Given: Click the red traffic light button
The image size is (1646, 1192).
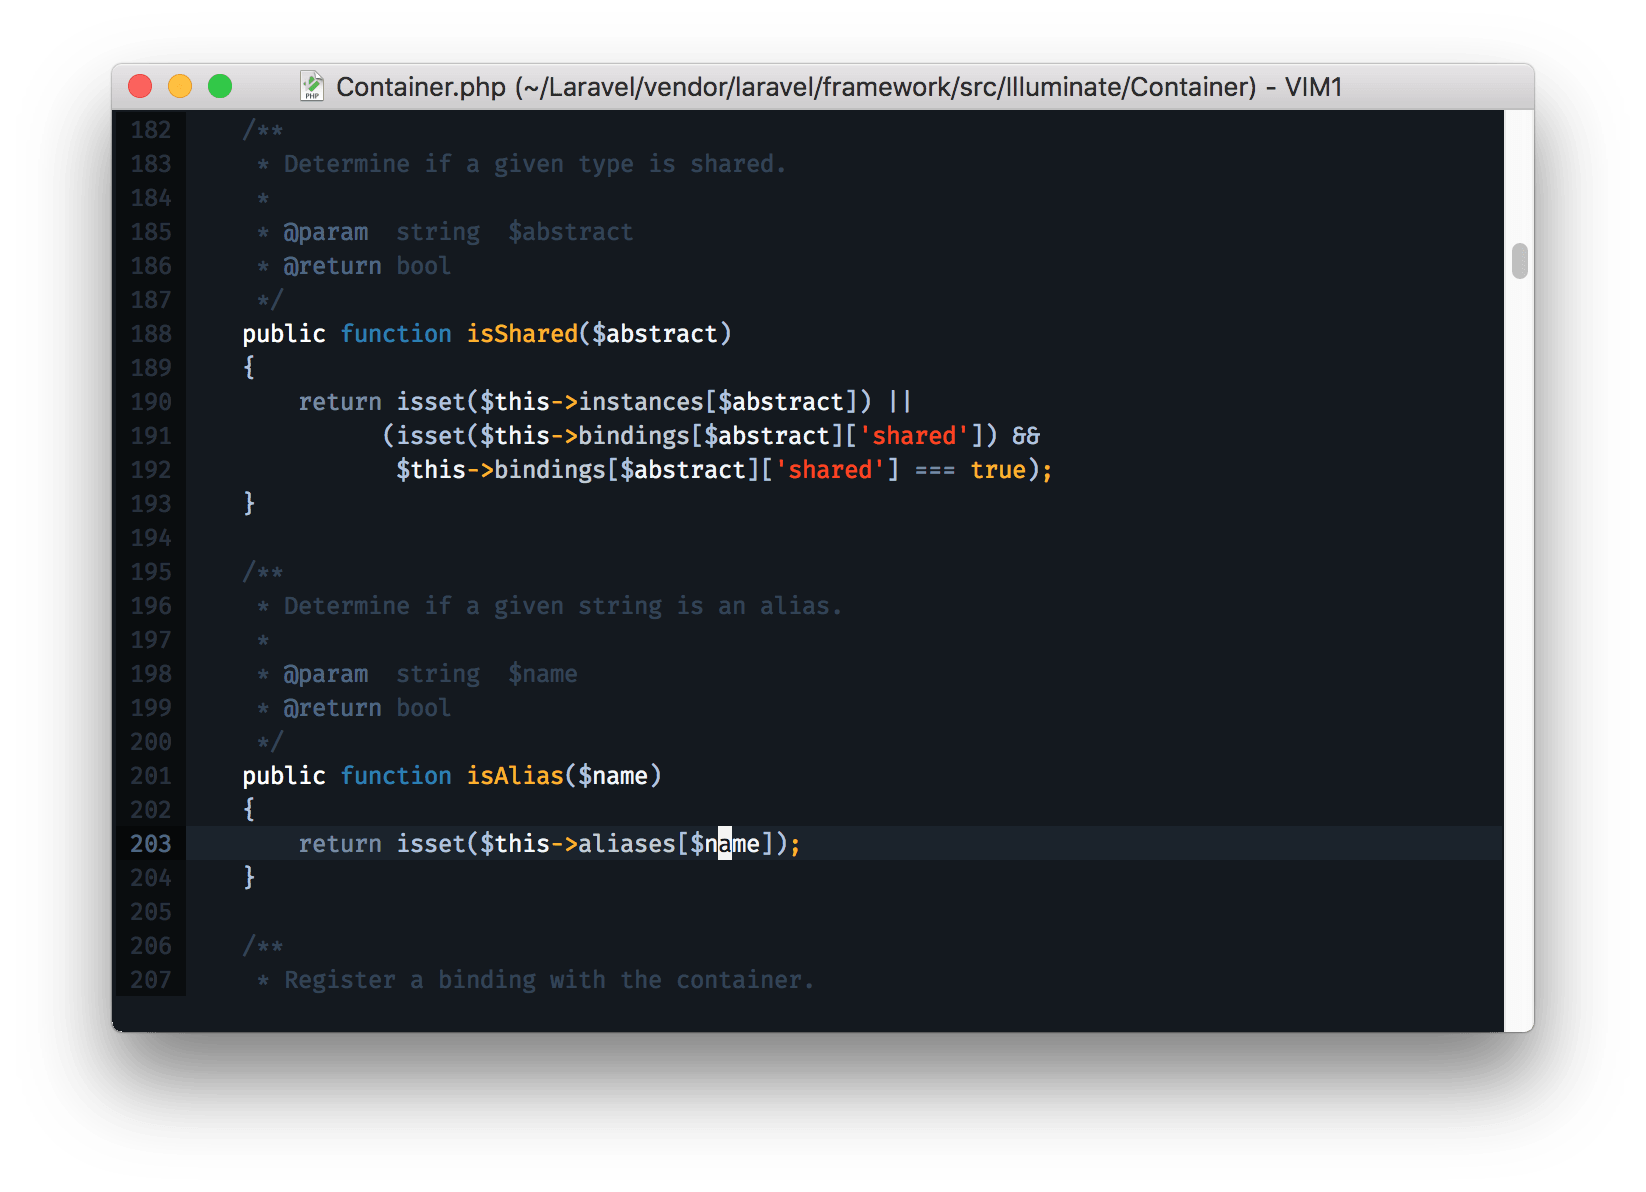Looking at the screenshot, I should (x=140, y=87).
